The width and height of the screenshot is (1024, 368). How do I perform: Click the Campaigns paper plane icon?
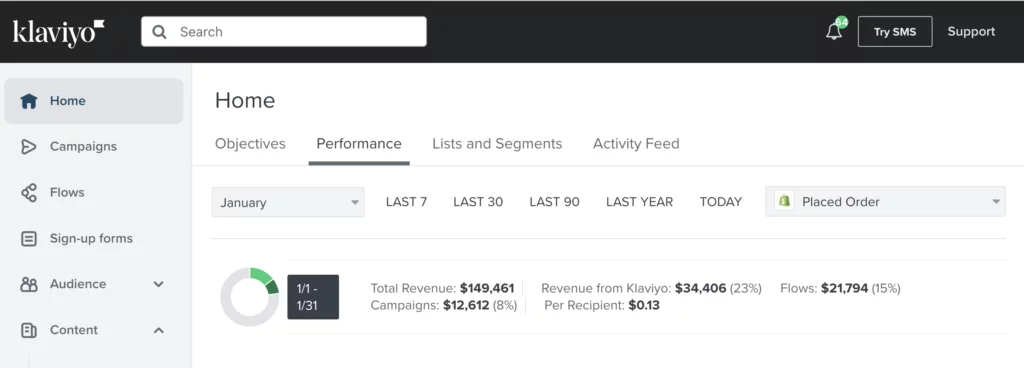29,147
